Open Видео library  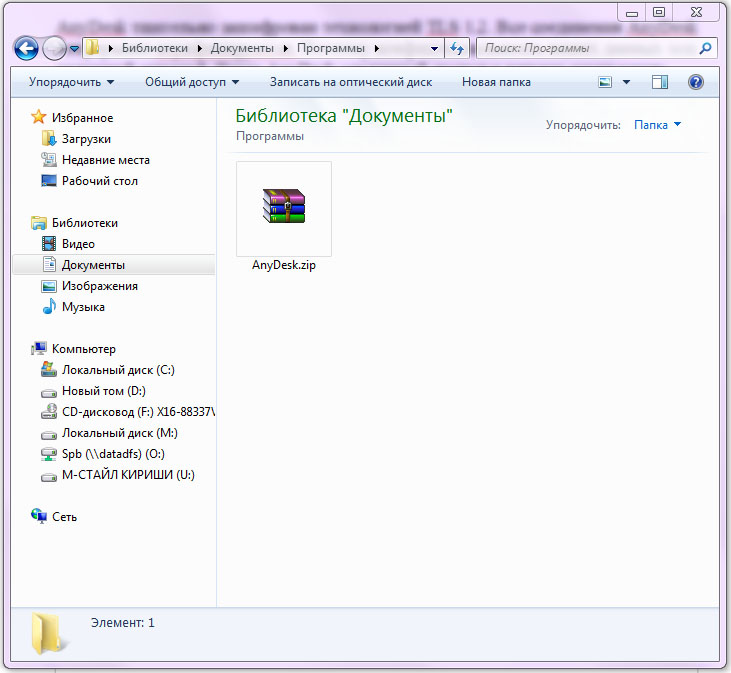[78, 244]
